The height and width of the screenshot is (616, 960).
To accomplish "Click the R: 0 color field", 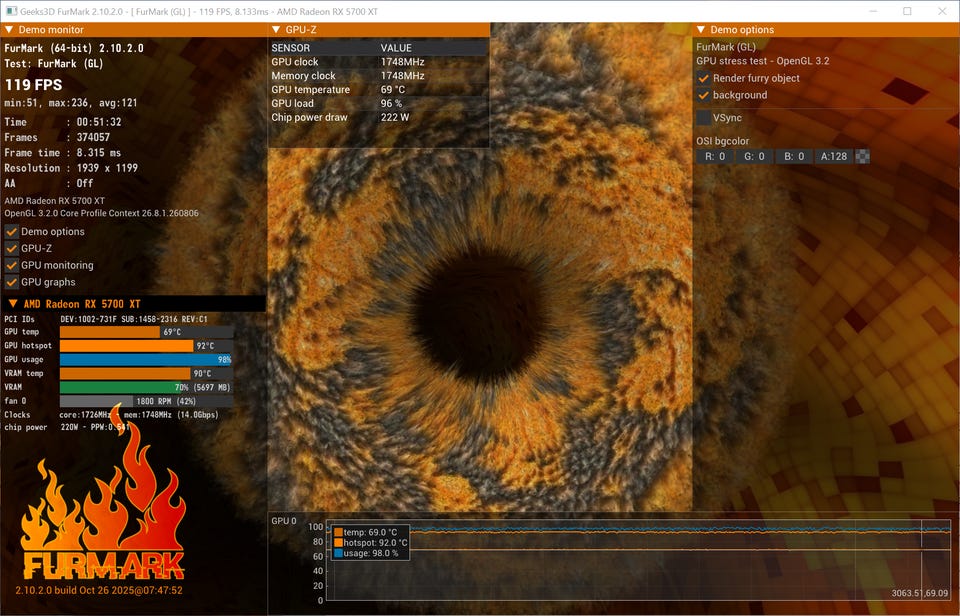I will (x=715, y=157).
